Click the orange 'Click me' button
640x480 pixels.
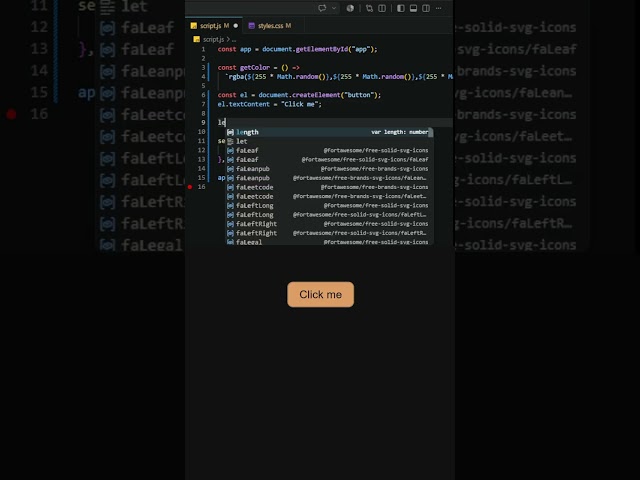click(x=320, y=294)
